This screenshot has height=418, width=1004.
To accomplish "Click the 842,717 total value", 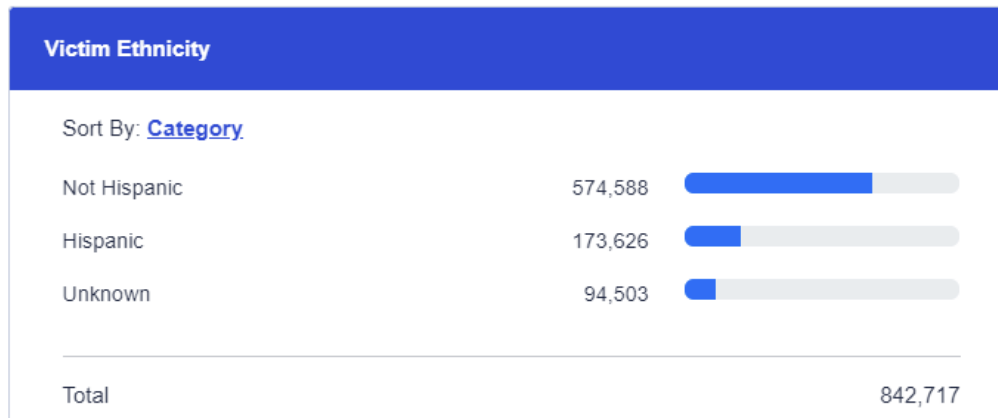I will [x=920, y=395].
